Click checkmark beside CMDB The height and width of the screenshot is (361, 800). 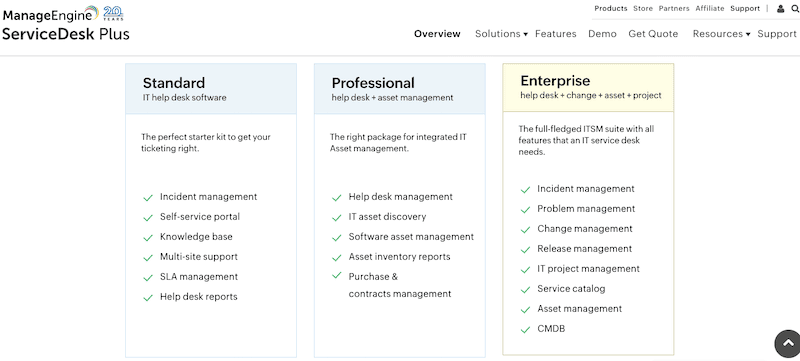pyautogui.click(x=525, y=330)
